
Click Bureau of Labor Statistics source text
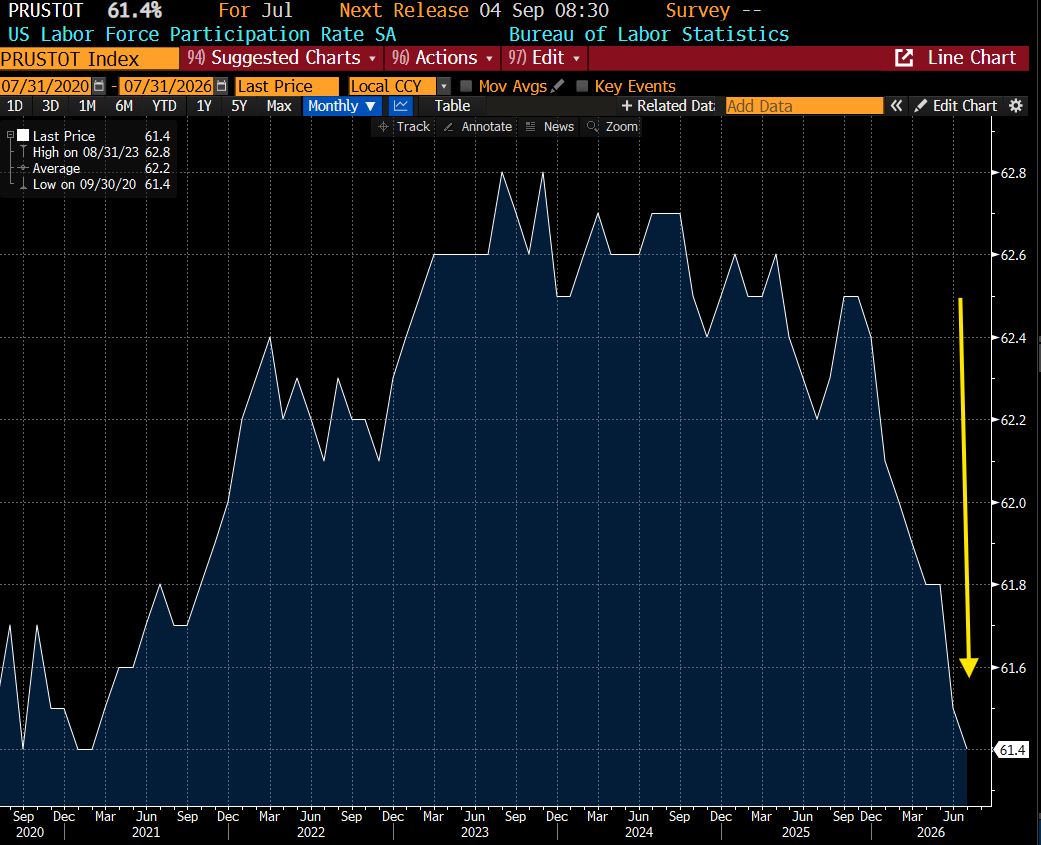(x=649, y=35)
